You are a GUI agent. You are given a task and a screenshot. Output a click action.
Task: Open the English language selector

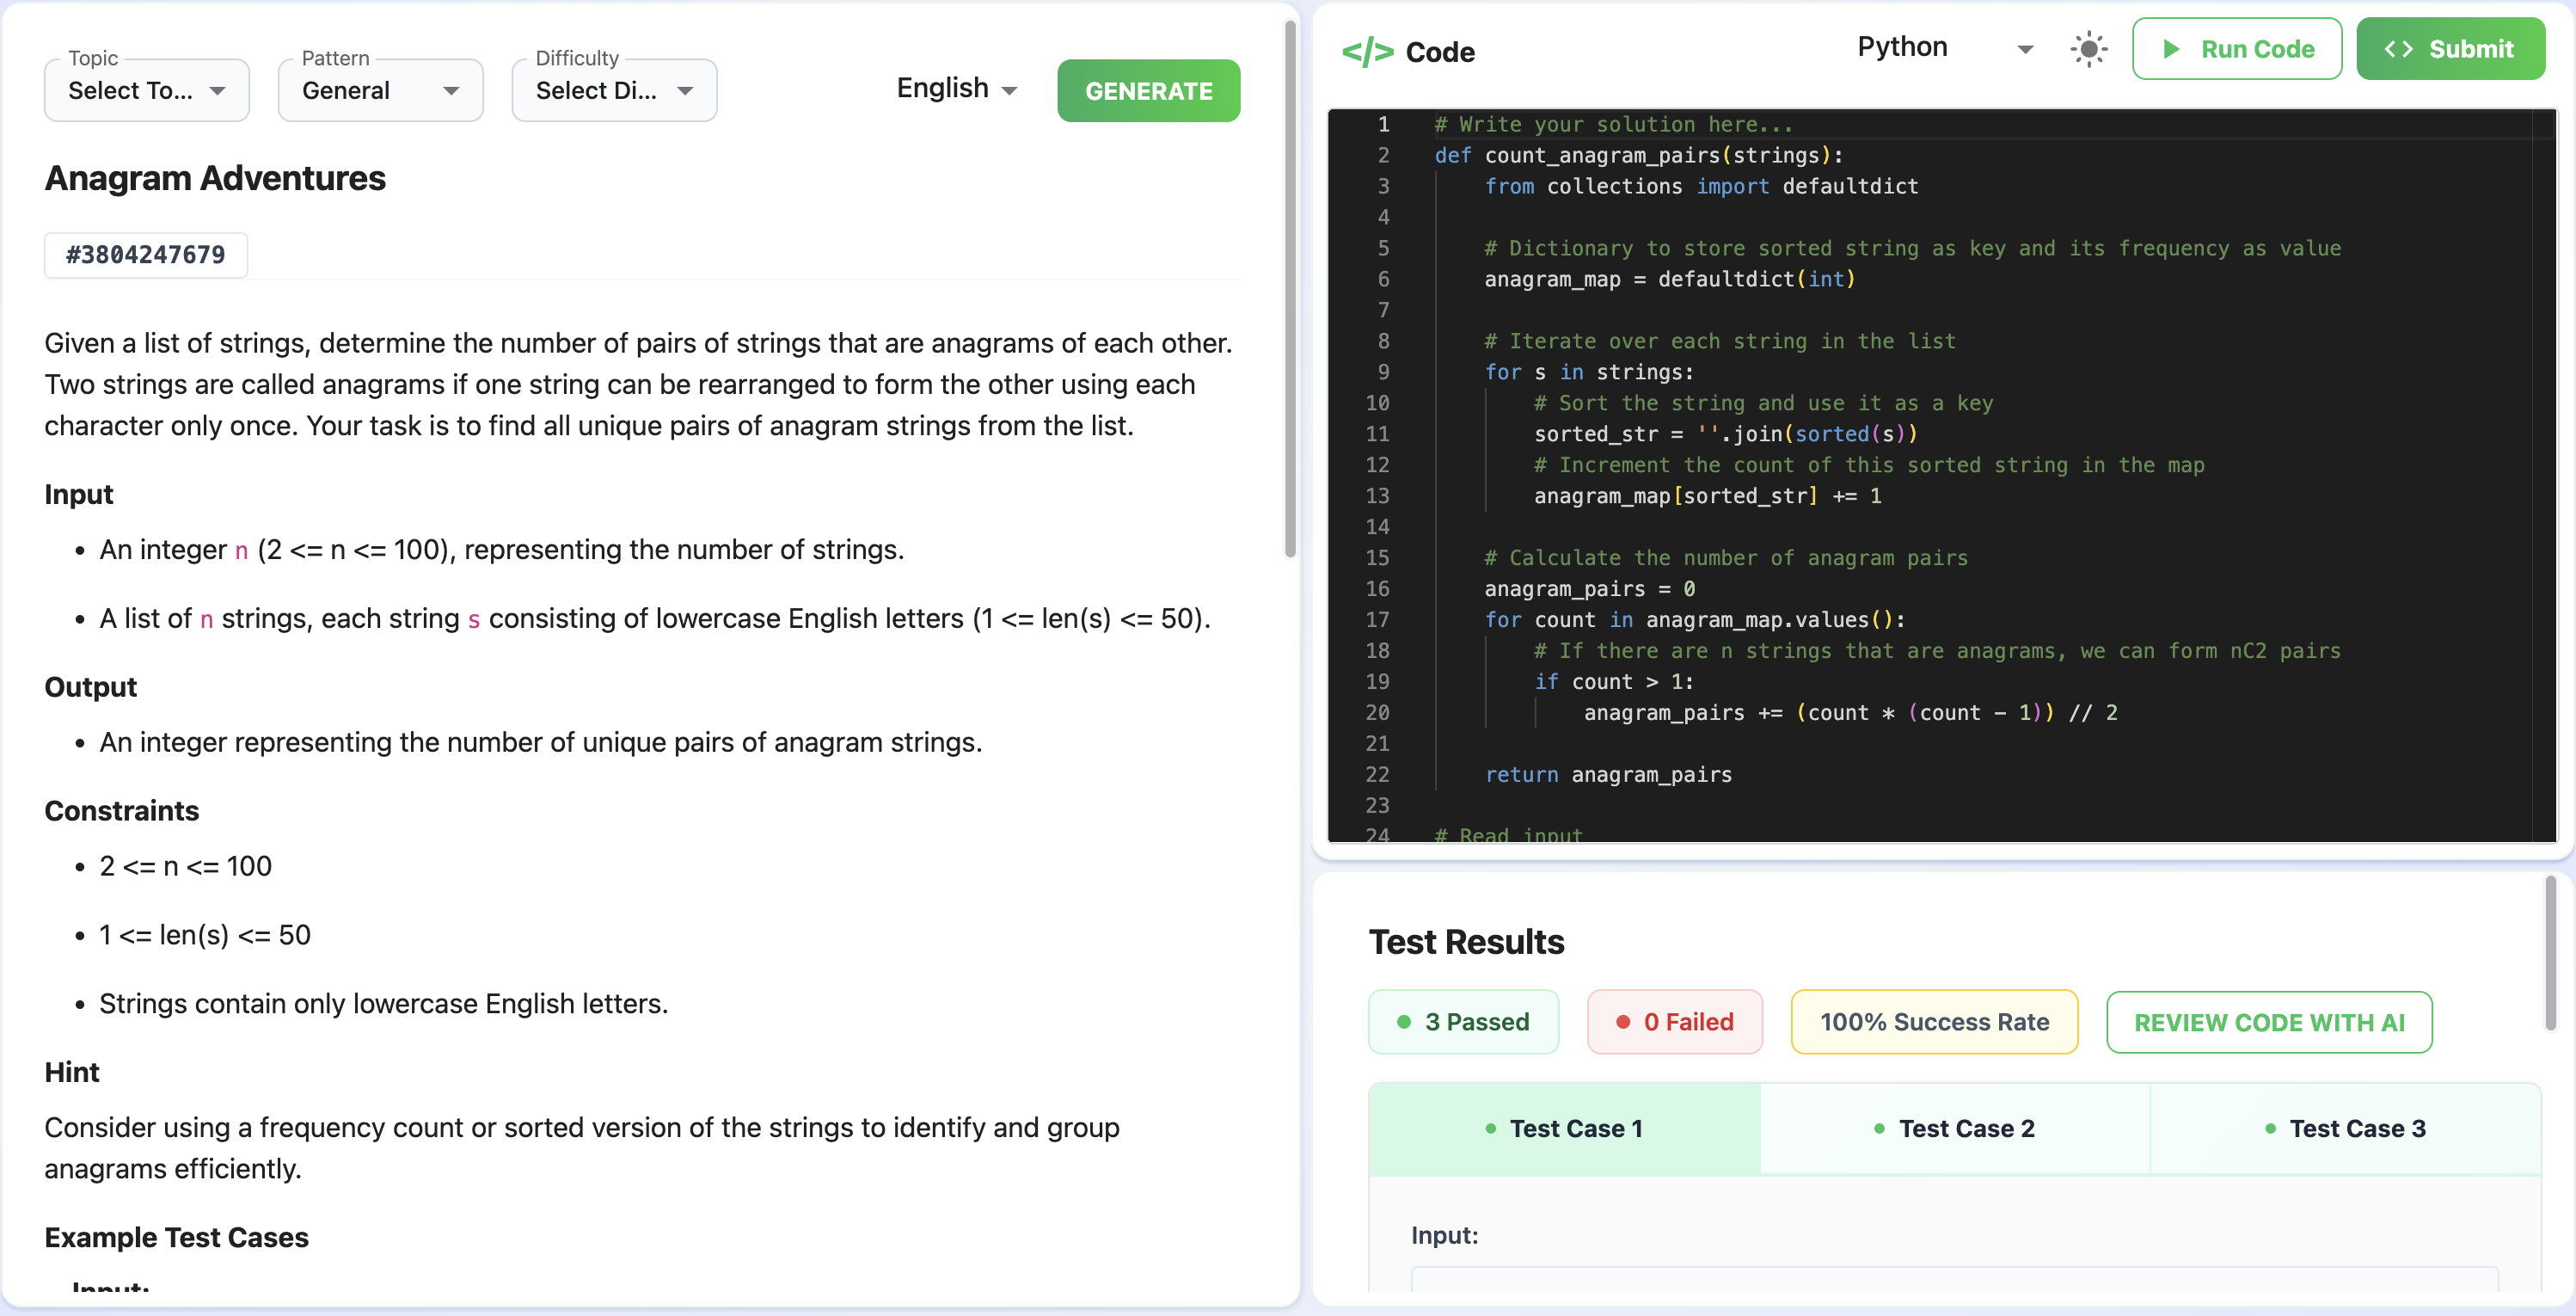[x=955, y=88]
